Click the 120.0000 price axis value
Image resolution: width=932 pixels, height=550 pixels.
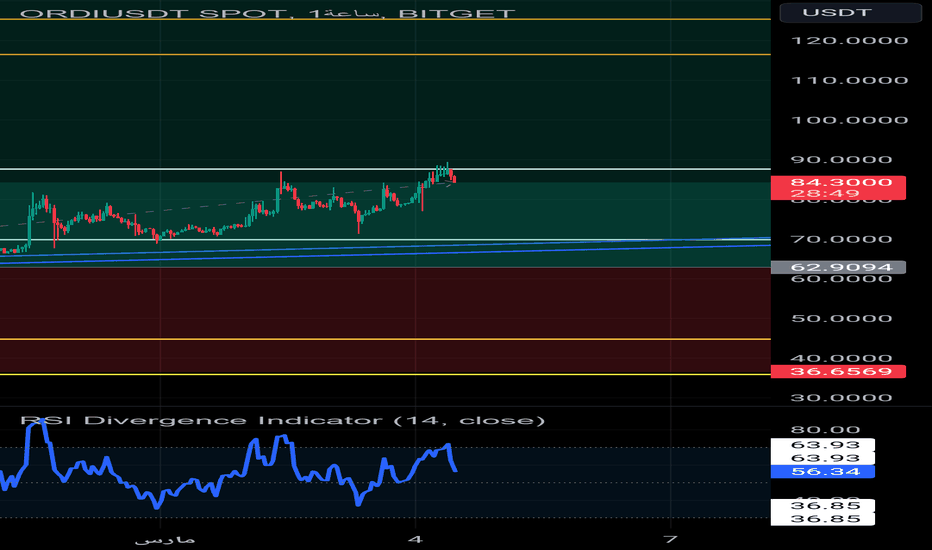point(850,40)
